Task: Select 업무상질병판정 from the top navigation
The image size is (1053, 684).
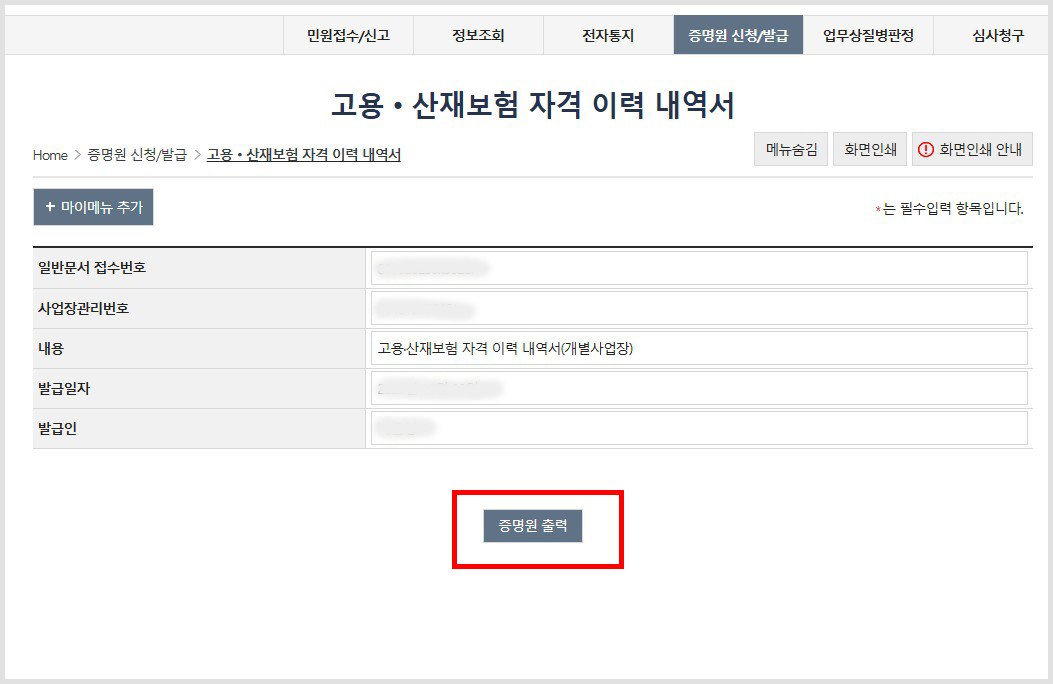Action: [x=868, y=34]
